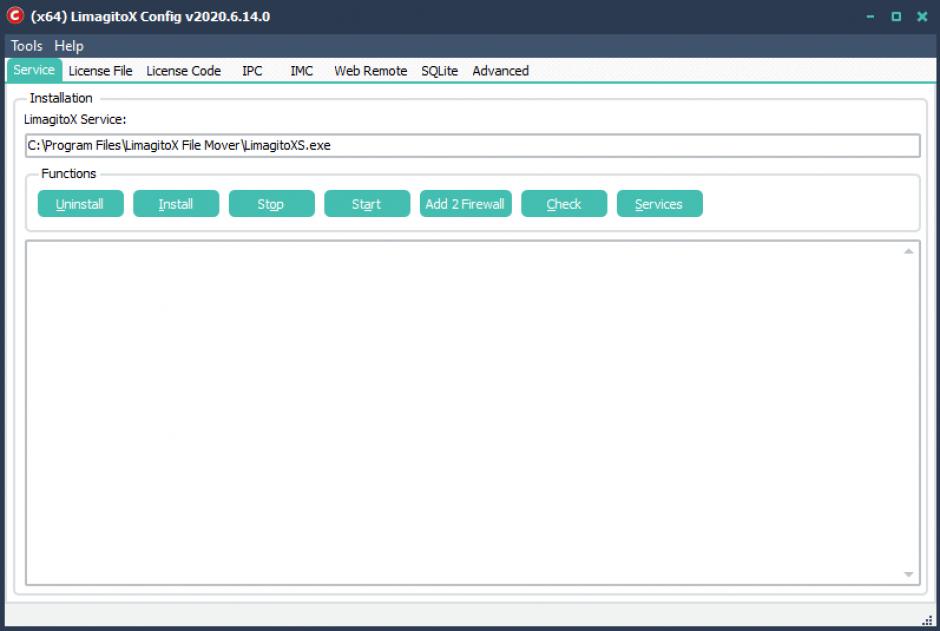Close the LimagitoX Config window
Screen dimensions: 940x631
click(x=922, y=16)
